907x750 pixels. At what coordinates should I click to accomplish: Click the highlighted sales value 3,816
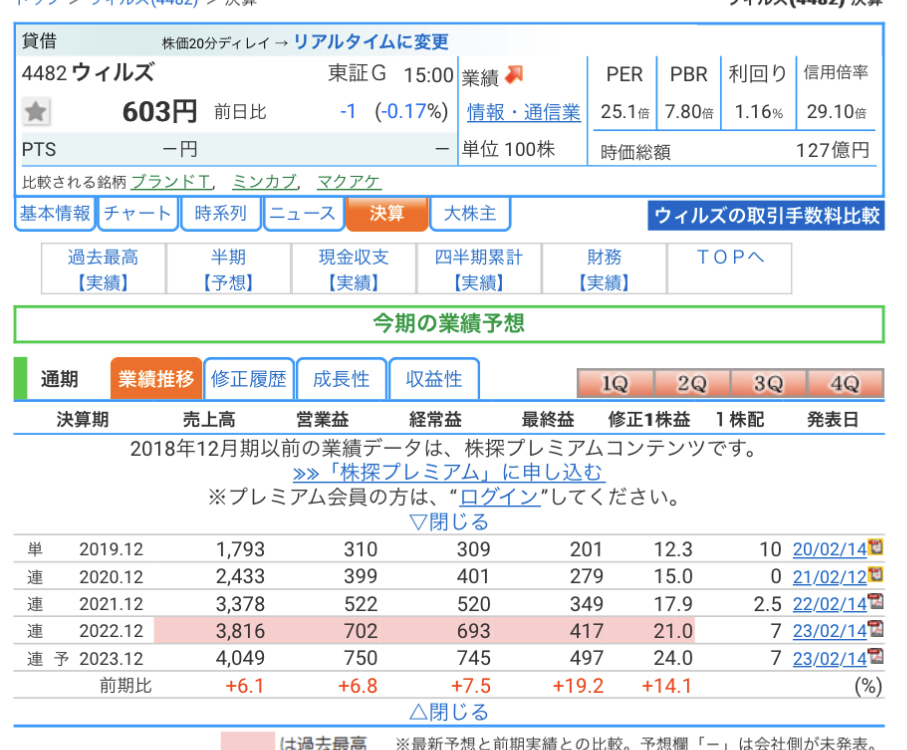coord(240,631)
